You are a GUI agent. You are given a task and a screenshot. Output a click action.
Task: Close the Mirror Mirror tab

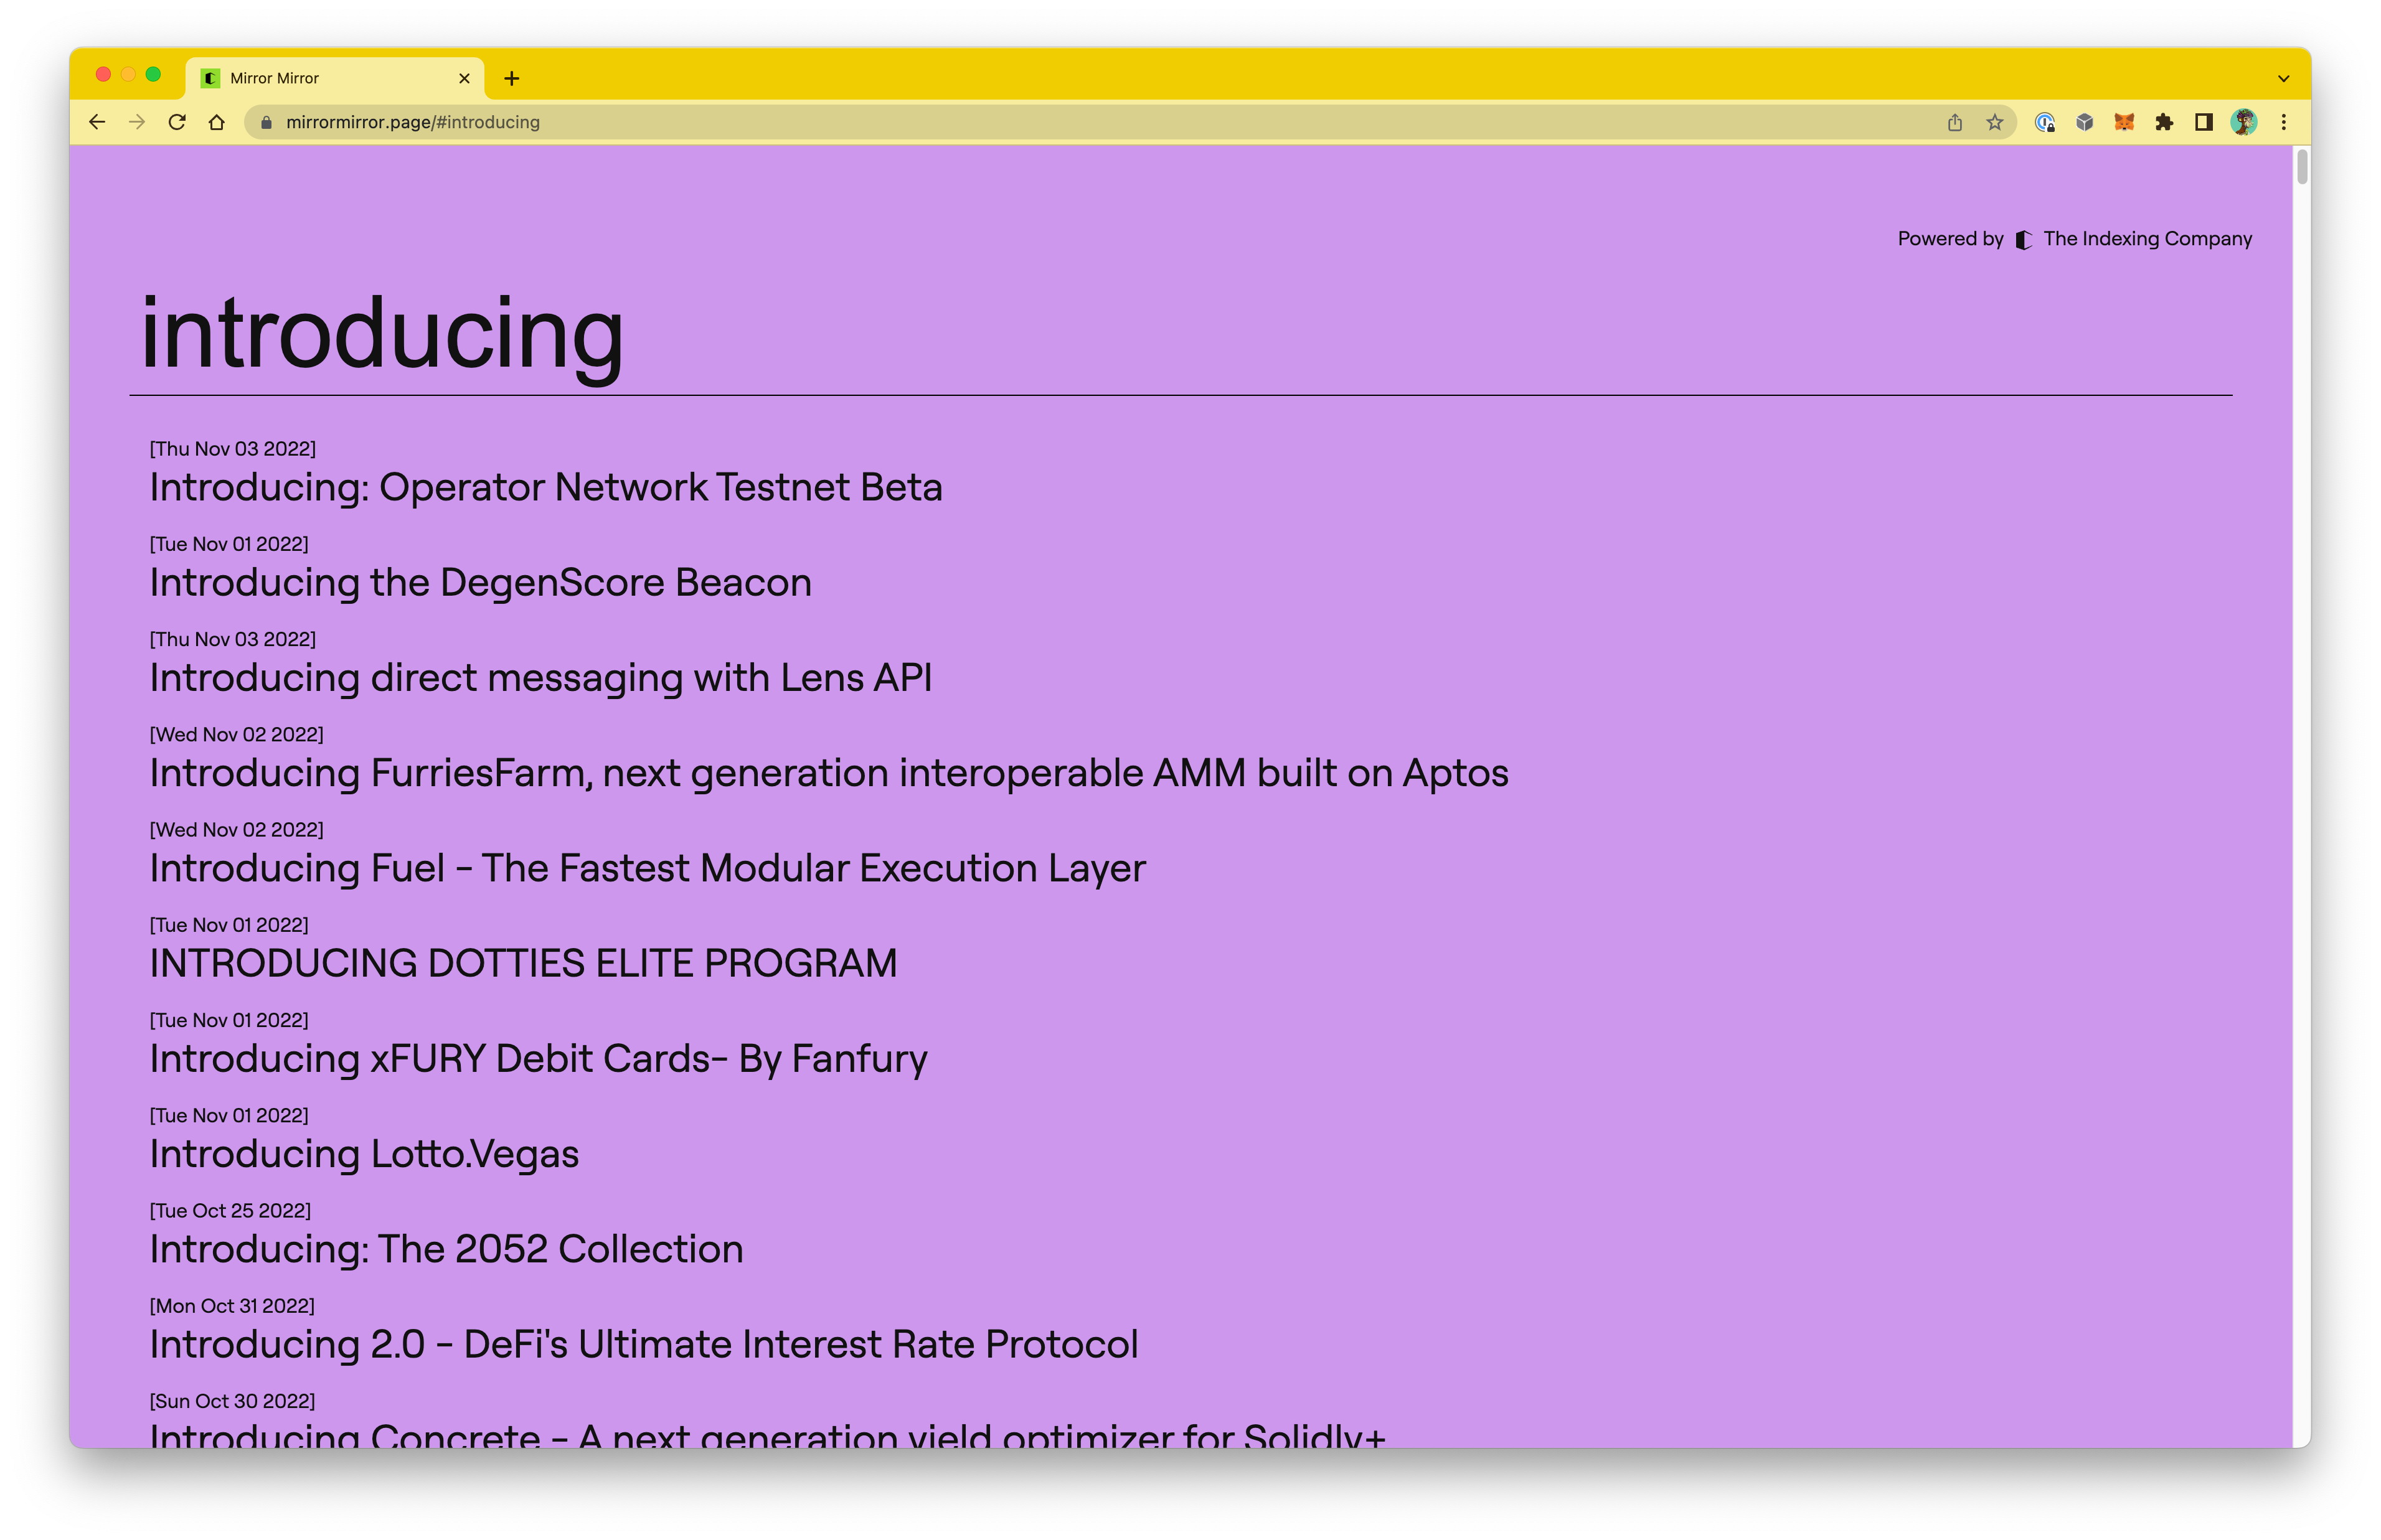(464, 78)
